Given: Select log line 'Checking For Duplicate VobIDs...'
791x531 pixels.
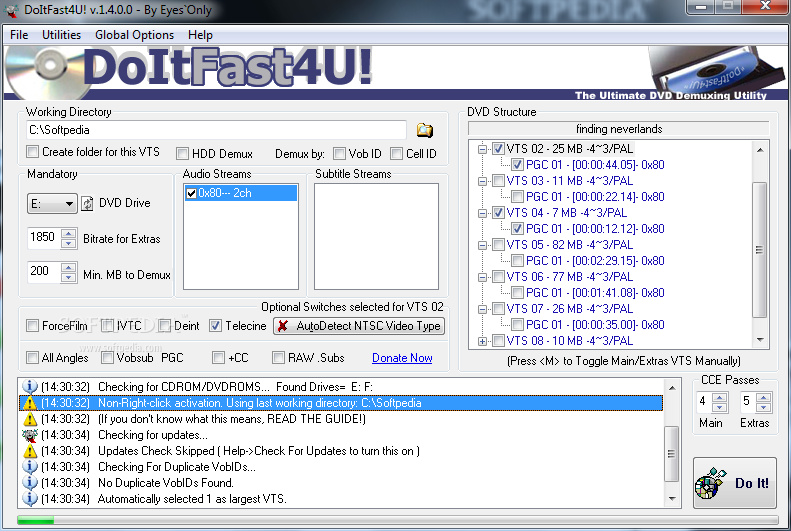Looking at the screenshot, I should point(177,467).
